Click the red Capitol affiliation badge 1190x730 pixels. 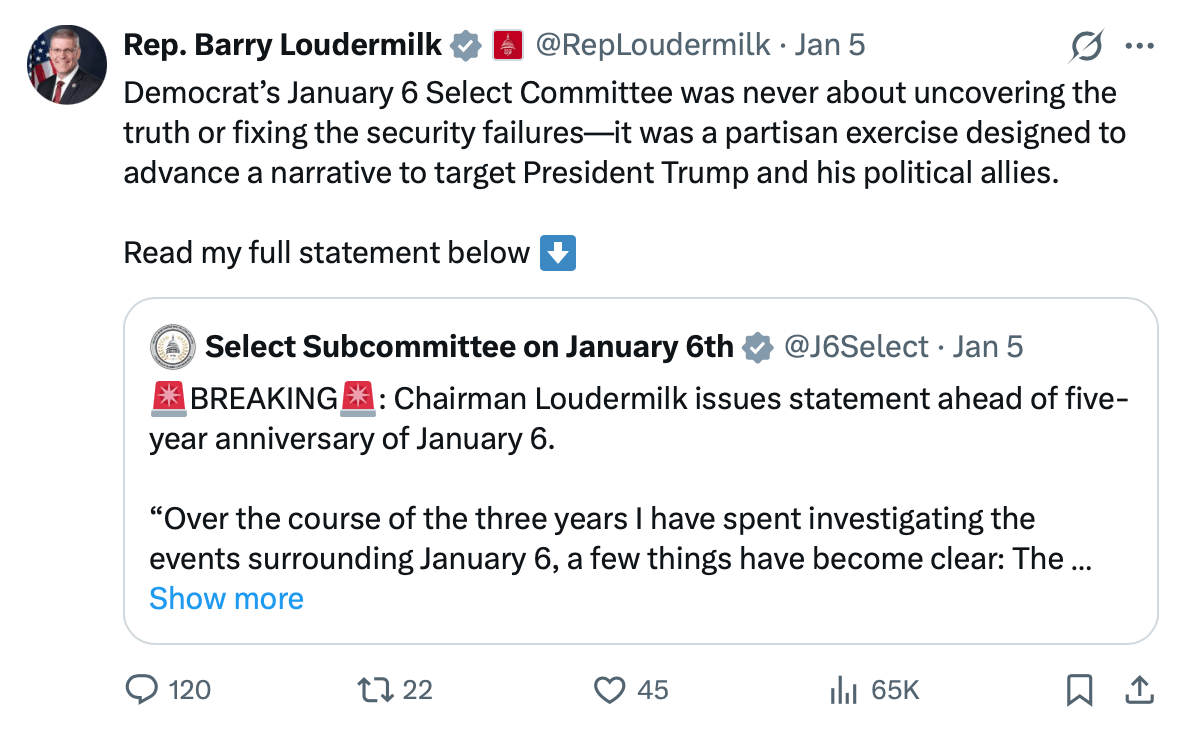coord(509,45)
